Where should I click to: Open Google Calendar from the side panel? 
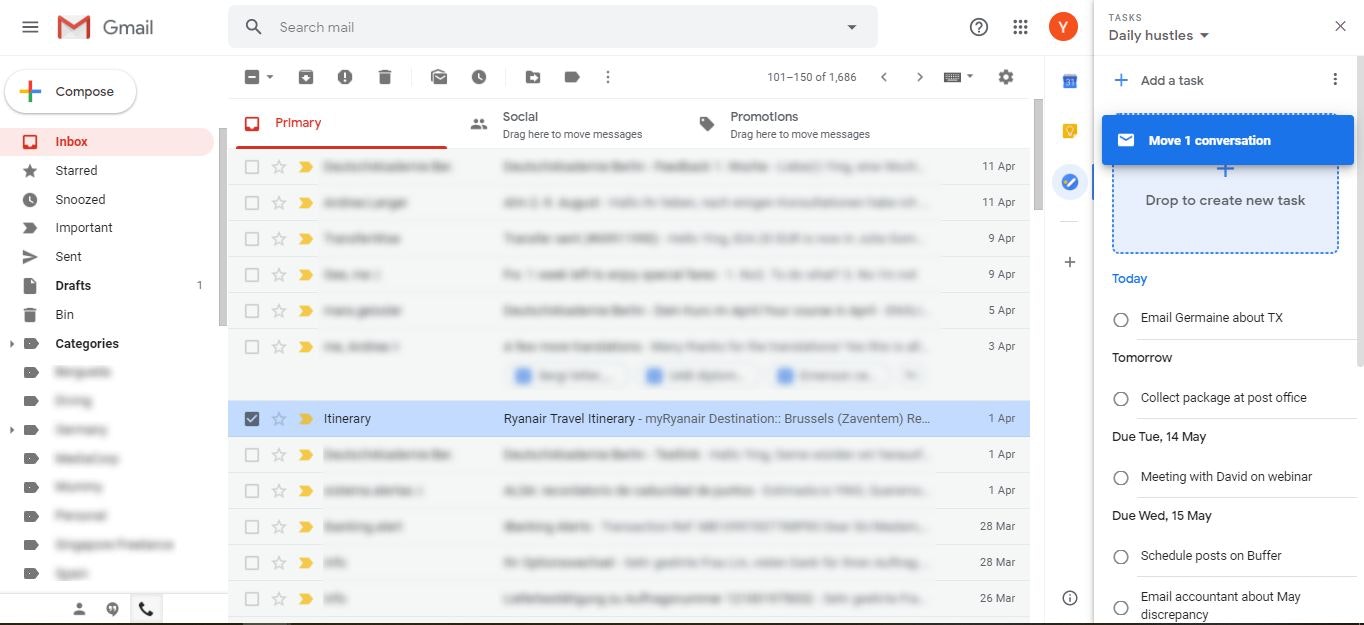1069,81
